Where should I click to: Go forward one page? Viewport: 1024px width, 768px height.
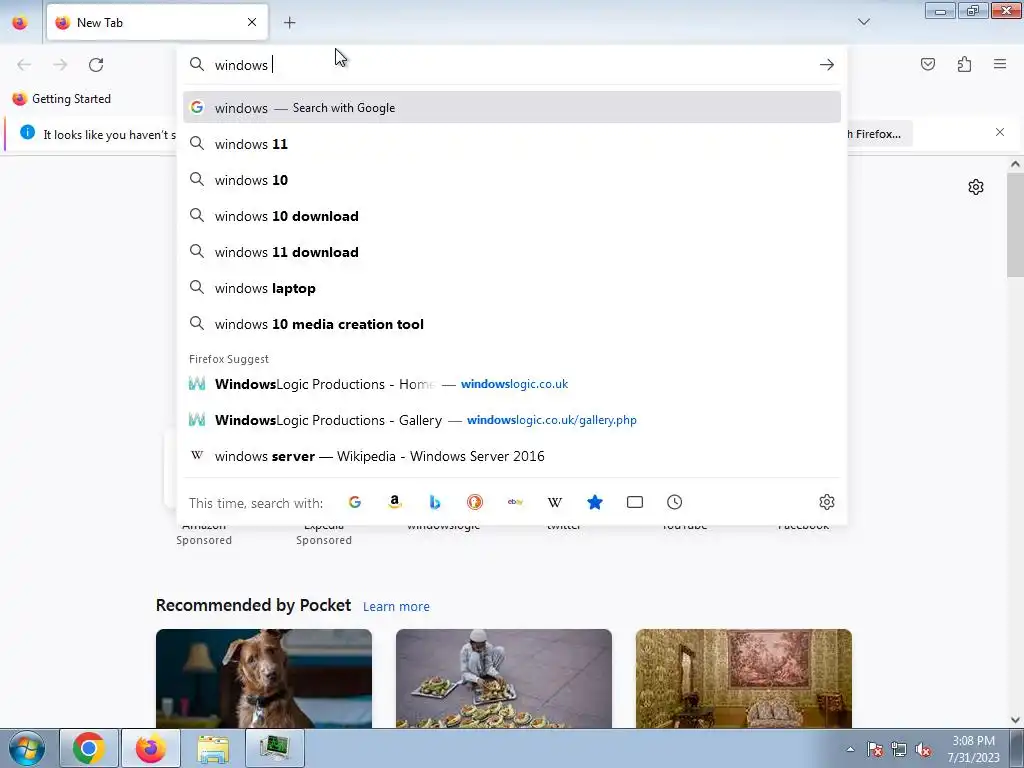(60, 65)
